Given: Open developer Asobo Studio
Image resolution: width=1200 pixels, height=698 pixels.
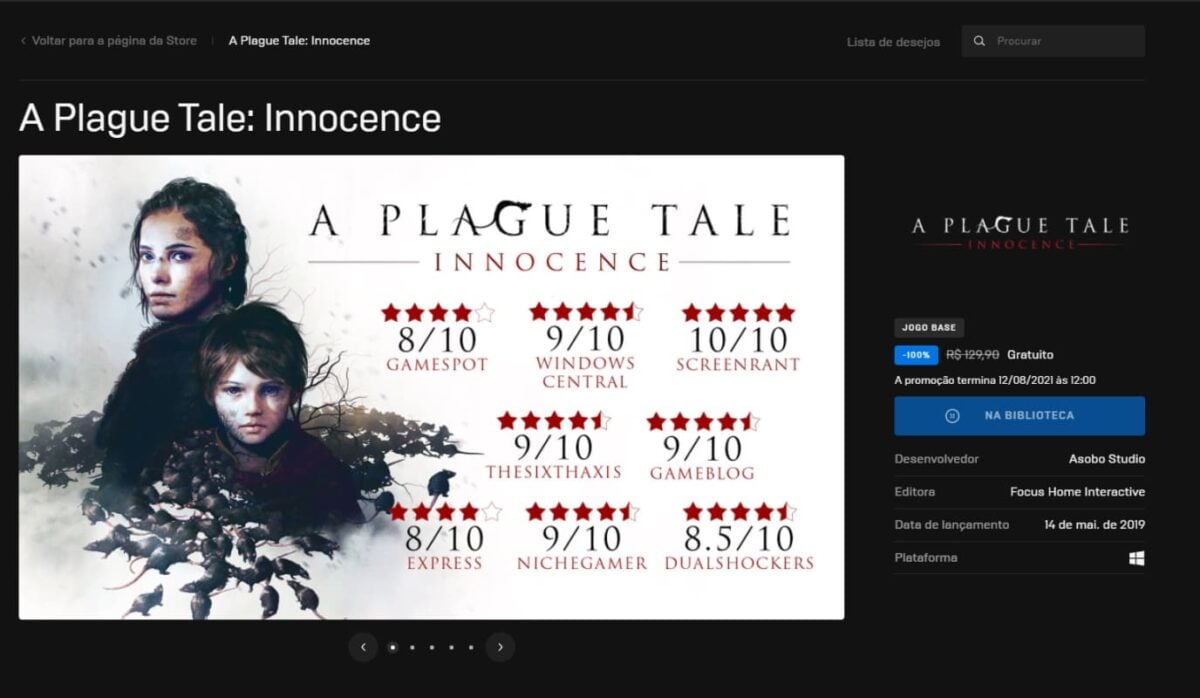Looking at the screenshot, I should tap(1107, 459).
